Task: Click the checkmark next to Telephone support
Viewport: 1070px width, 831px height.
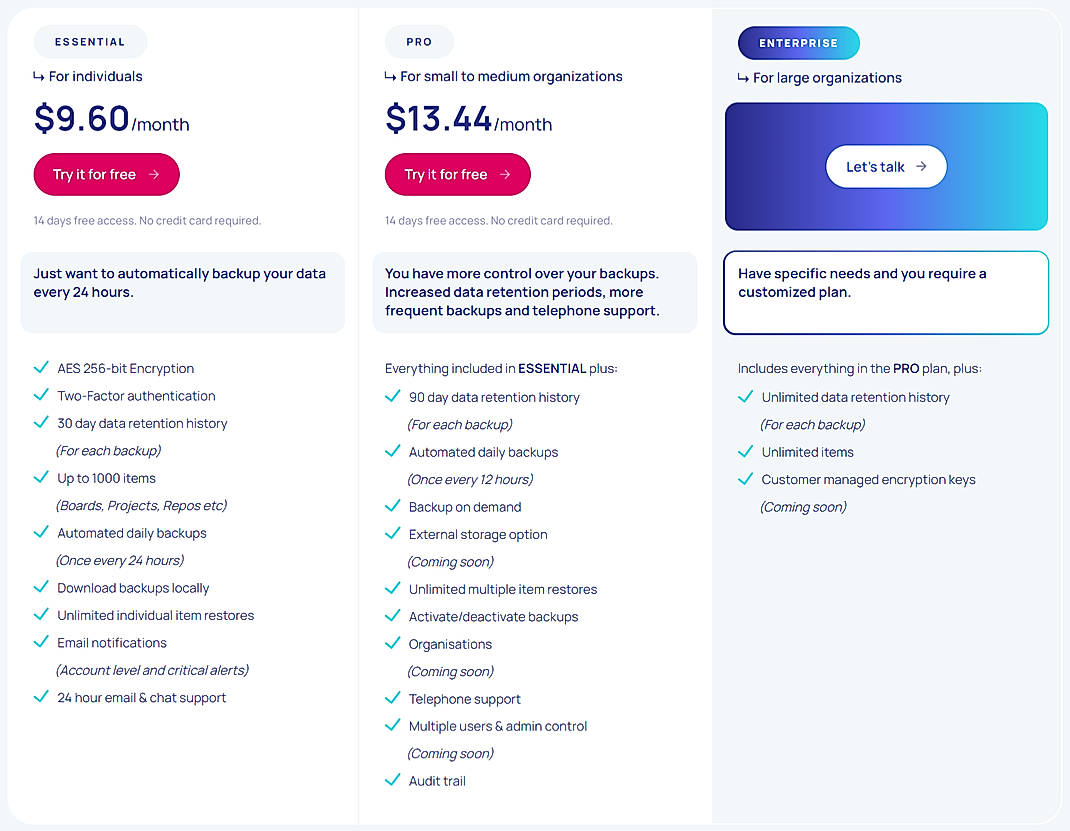Action: click(391, 699)
